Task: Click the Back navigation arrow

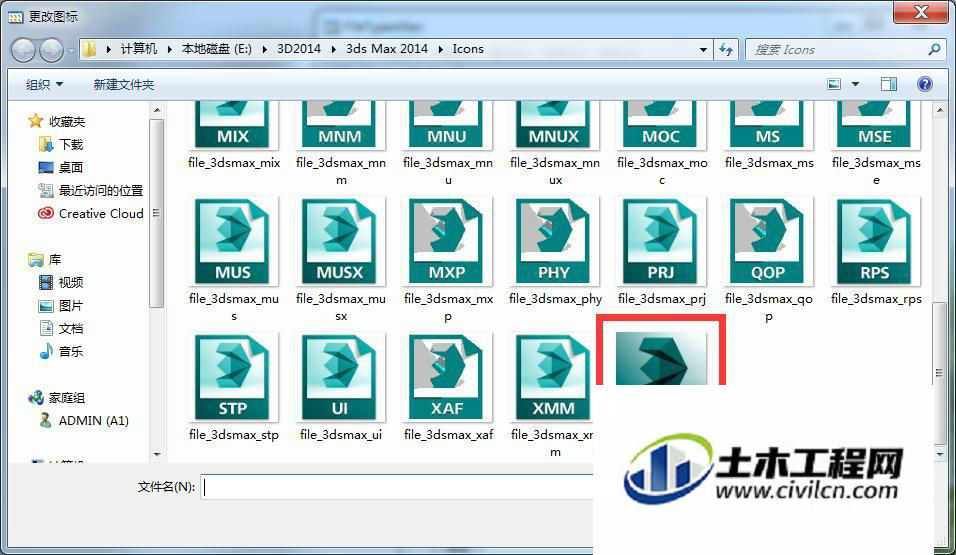Action: pos(23,49)
